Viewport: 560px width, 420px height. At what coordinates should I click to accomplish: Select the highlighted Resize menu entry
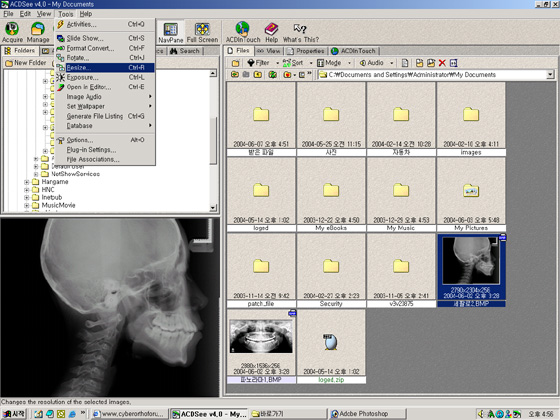[105, 68]
